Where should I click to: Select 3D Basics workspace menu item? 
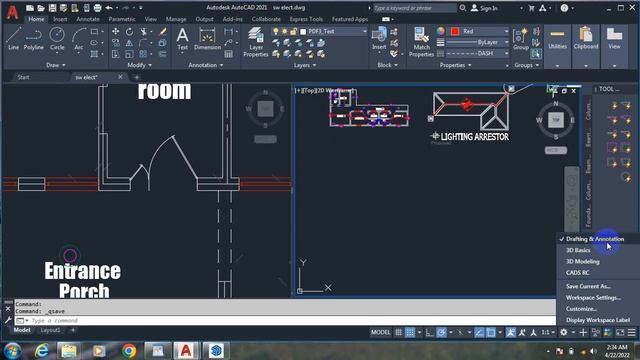coord(578,250)
